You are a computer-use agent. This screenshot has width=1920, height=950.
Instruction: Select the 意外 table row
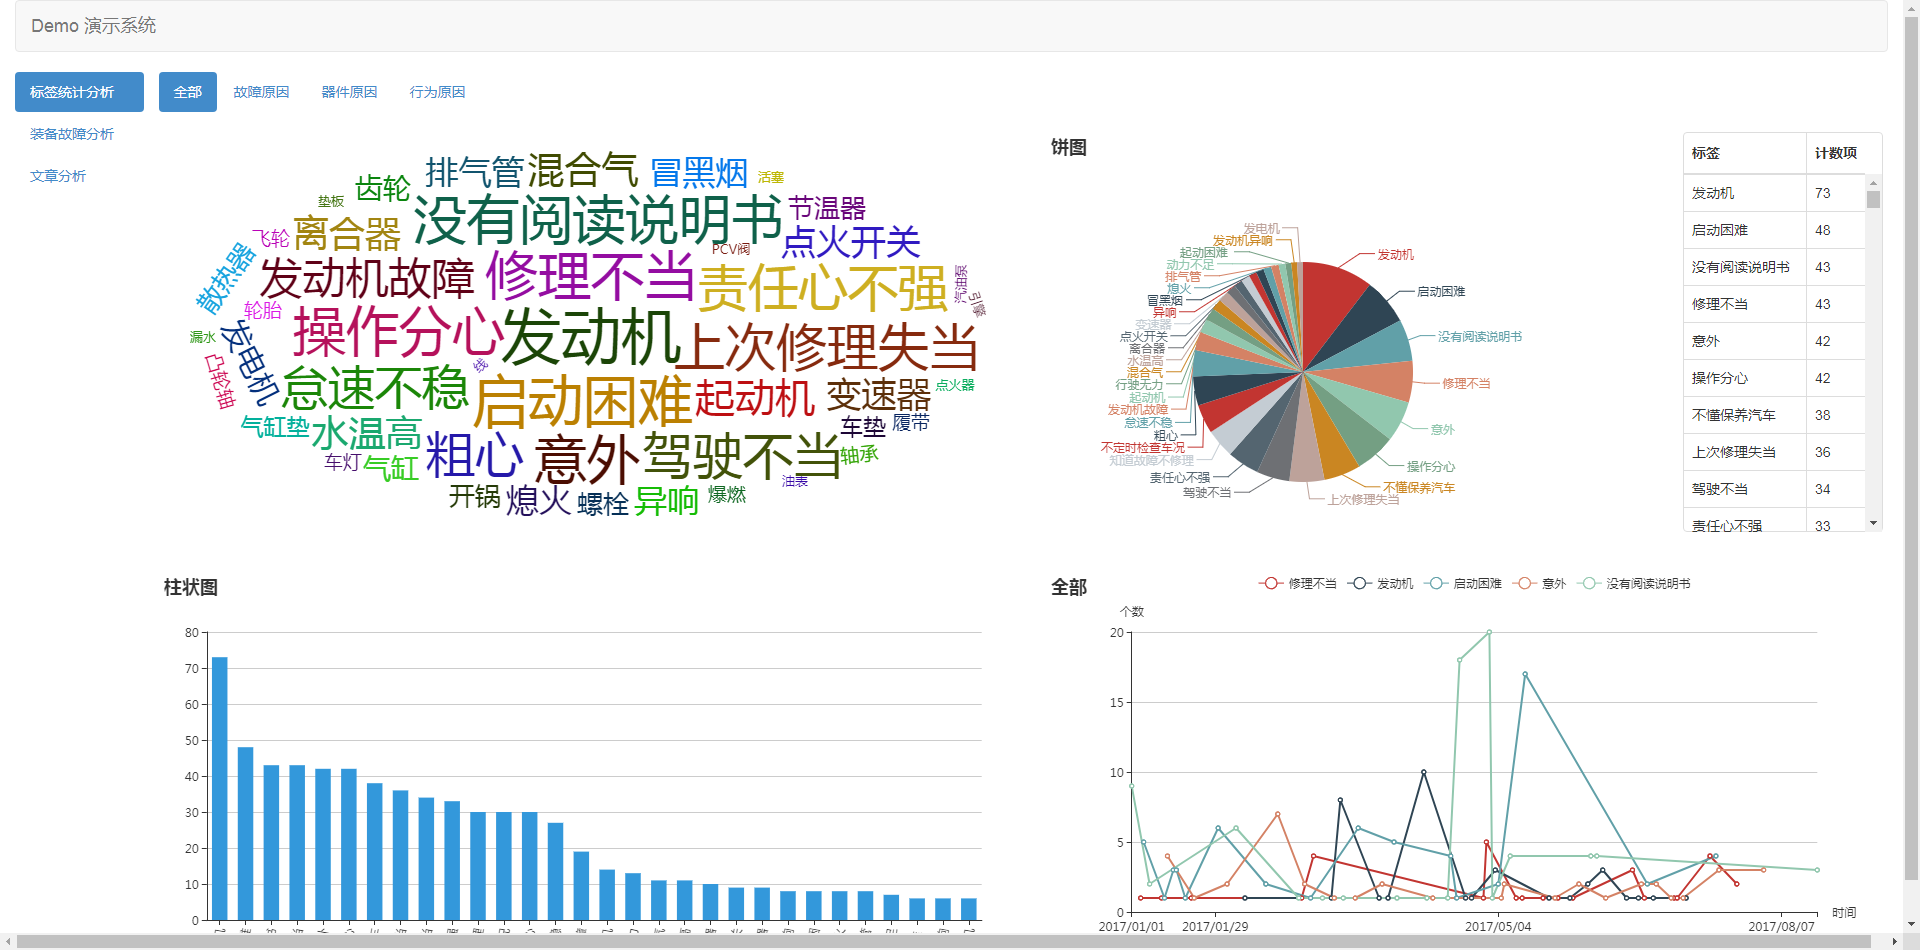[1774, 341]
